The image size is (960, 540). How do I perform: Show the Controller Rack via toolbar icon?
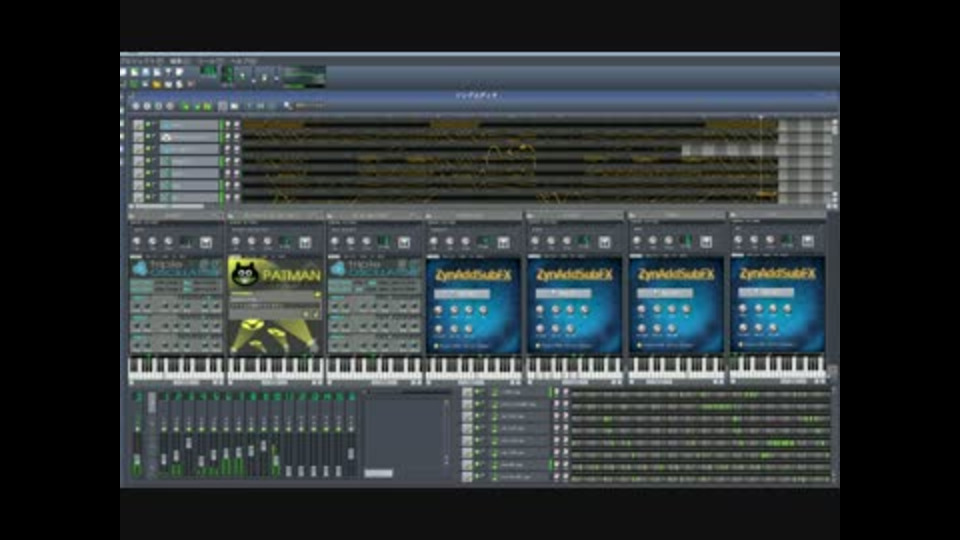click(x=190, y=84)
